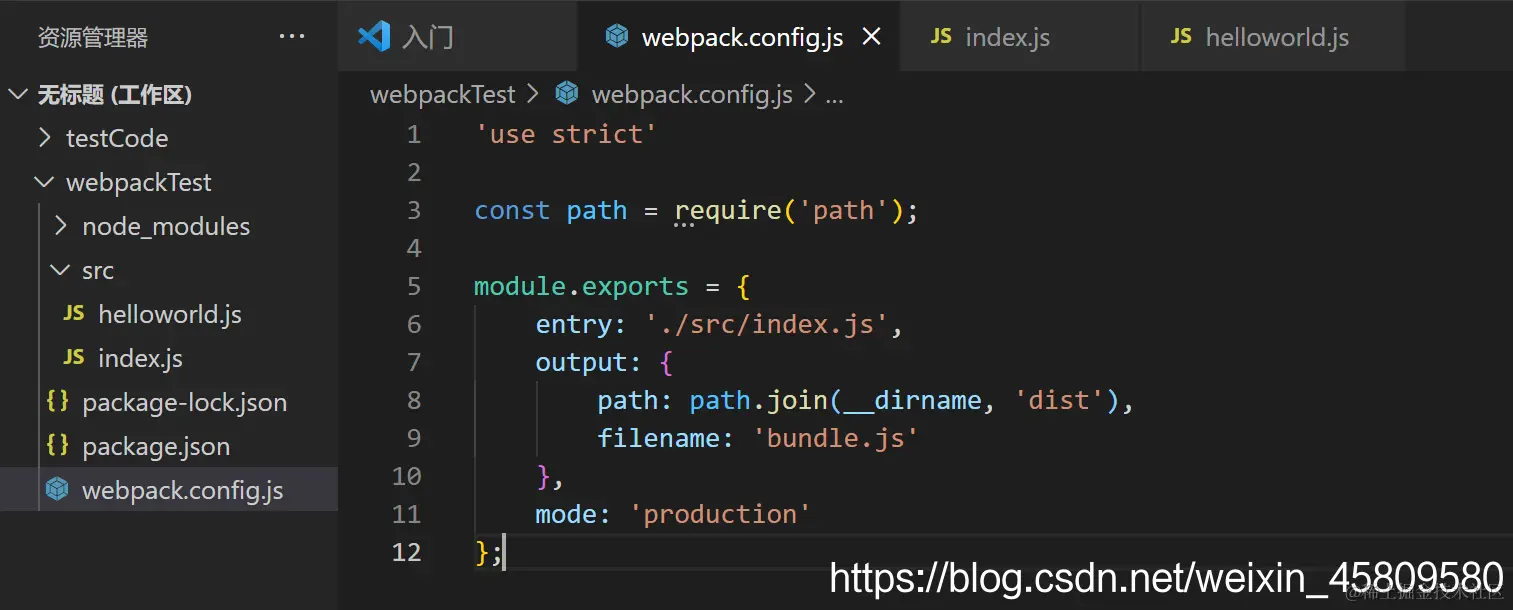Click the JS icon on helloworld.js tab
Screen dimensions: 1513x610
pos(1181,36)
